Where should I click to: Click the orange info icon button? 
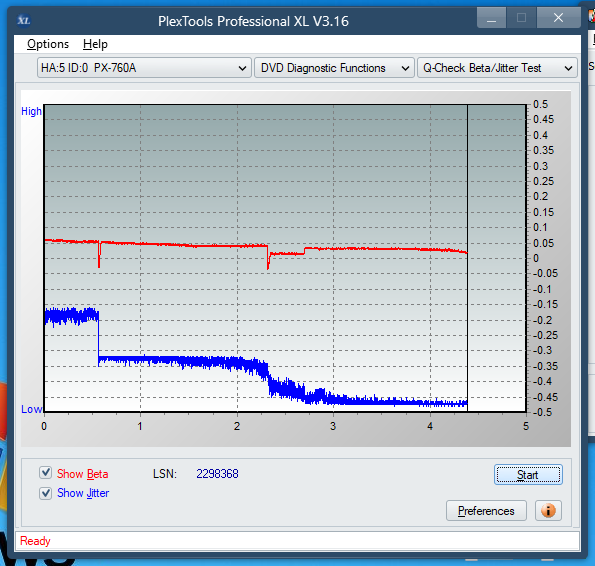(x=548, y=511)
